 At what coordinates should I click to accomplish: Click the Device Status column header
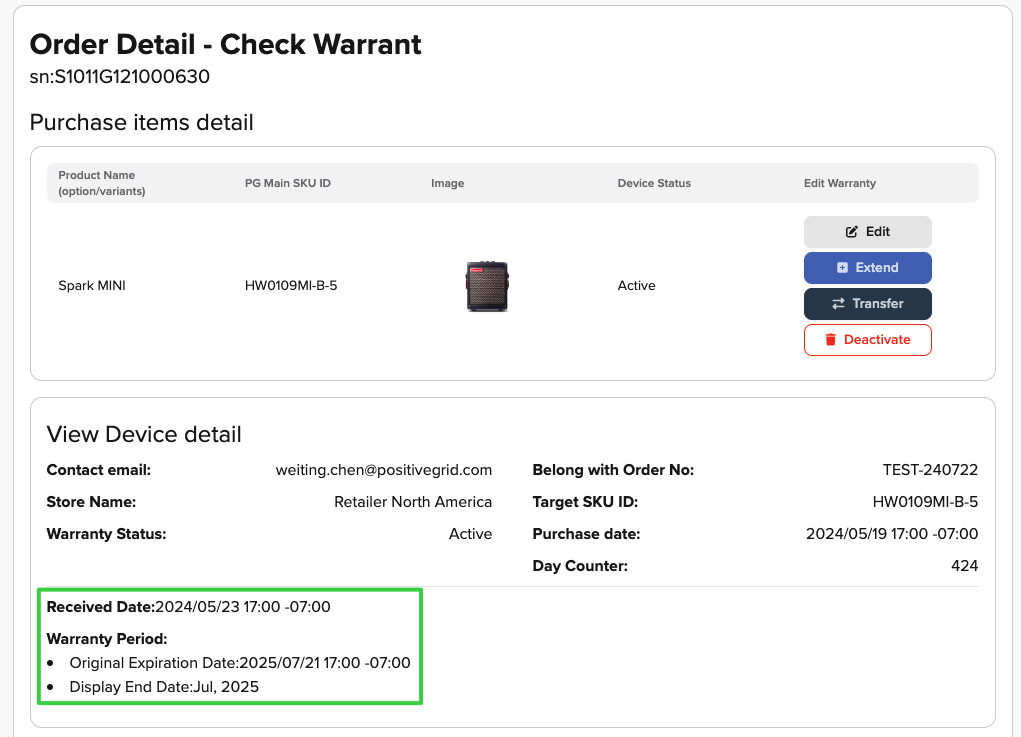click(x=654, y=184)
